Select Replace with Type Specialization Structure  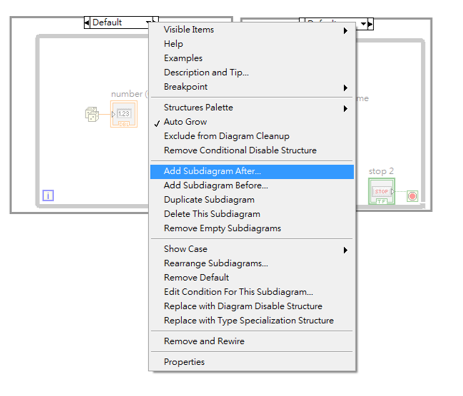pyautogui.click(x=252, y=321)
